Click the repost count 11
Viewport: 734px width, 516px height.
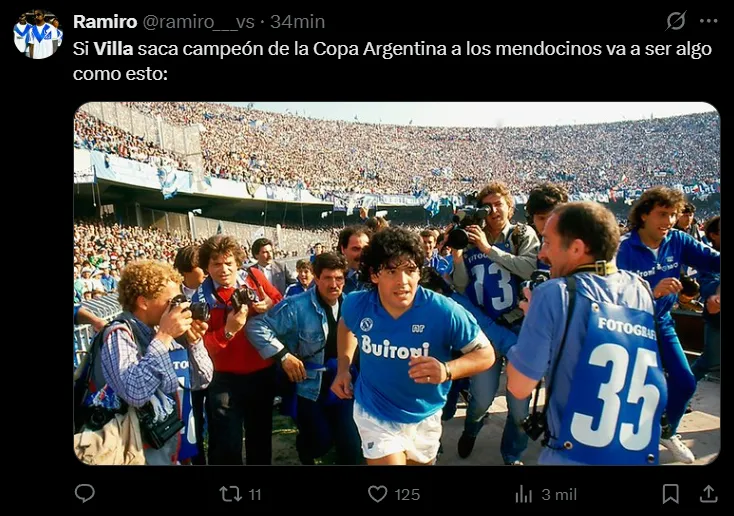click(255, 494)
